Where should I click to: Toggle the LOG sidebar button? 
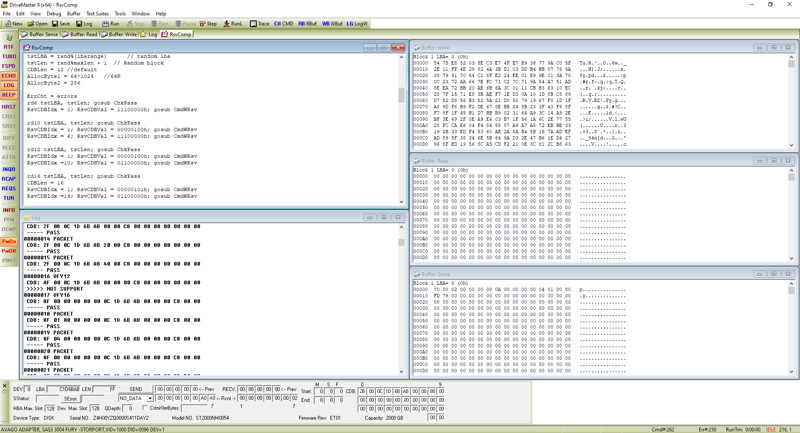point(9,85)
